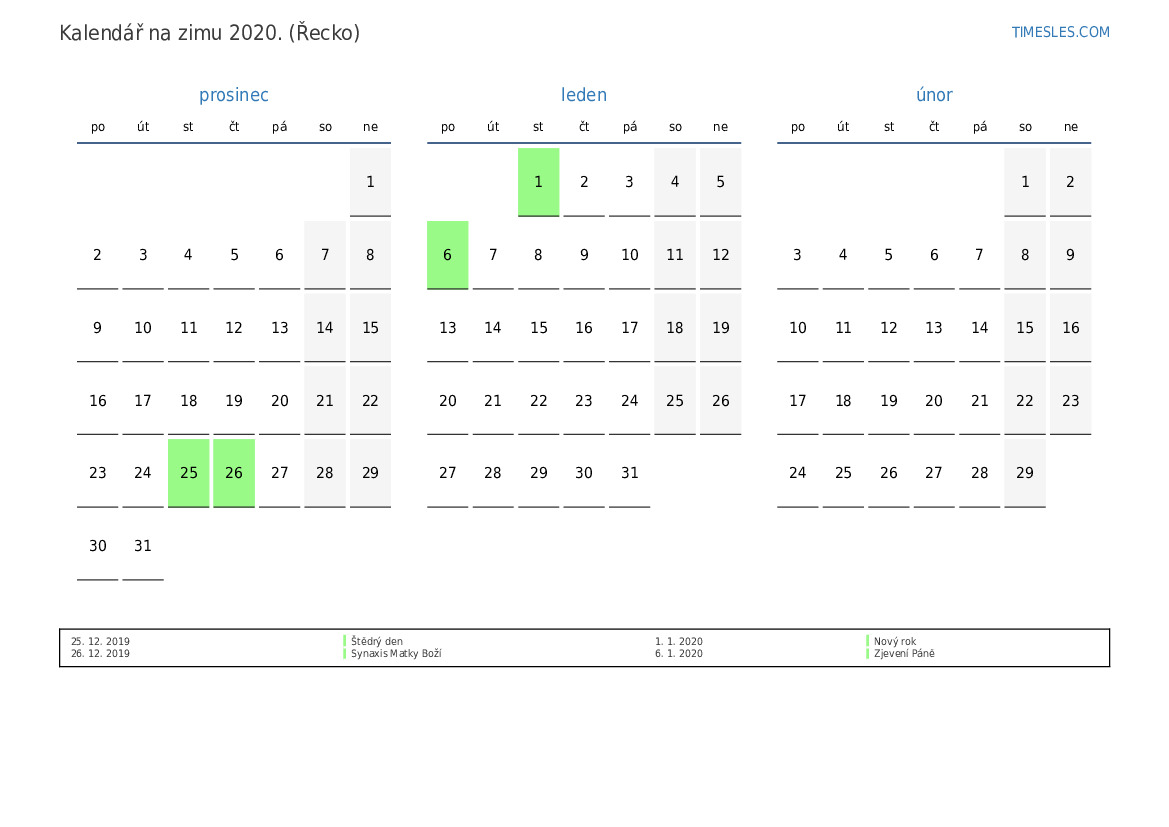1169x827 pixels.
Task: Click December 21 in prosinec
Action: point(325,400)
